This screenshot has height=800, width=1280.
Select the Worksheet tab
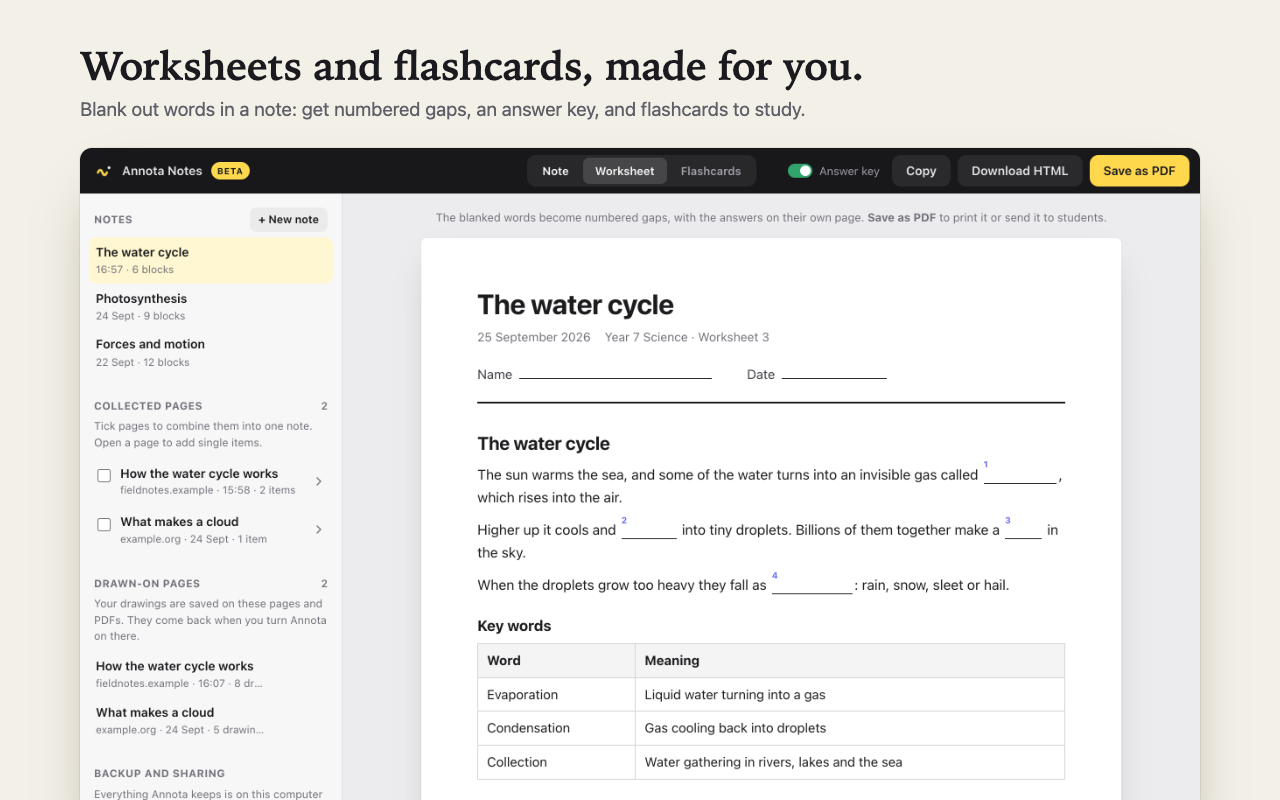coord(625,171)
